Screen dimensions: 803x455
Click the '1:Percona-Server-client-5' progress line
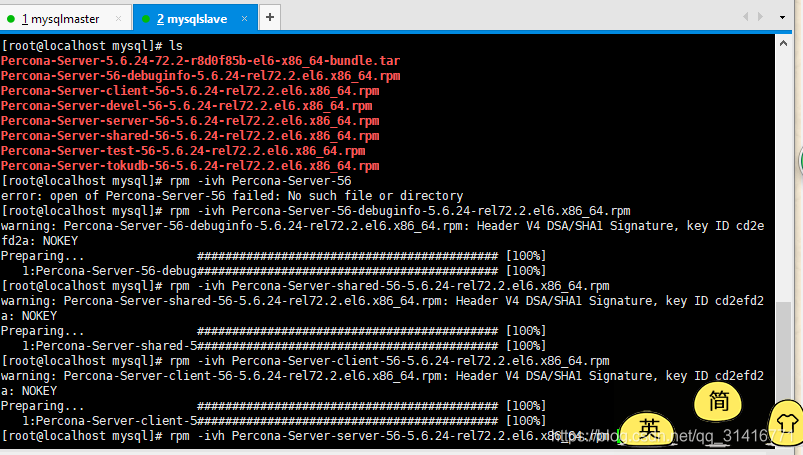point(284,421)
